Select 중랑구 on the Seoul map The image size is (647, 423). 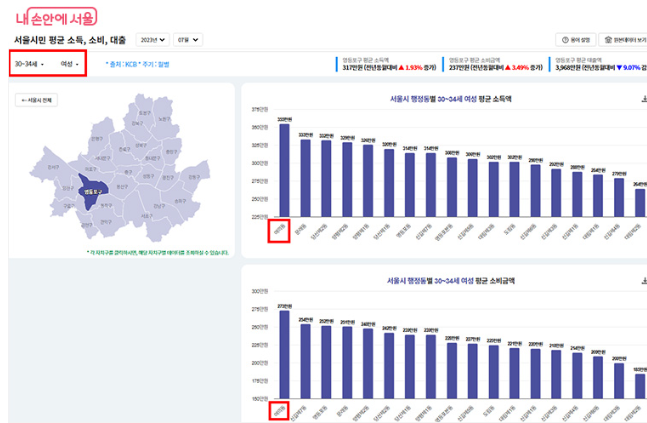[x=171, y=152]
